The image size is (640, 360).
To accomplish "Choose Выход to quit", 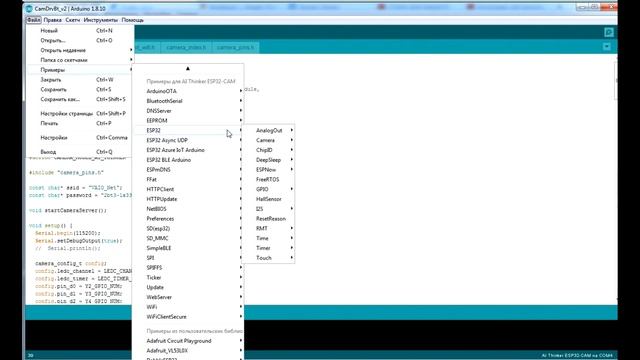I will pyautogui.click(x=80, y=152).
